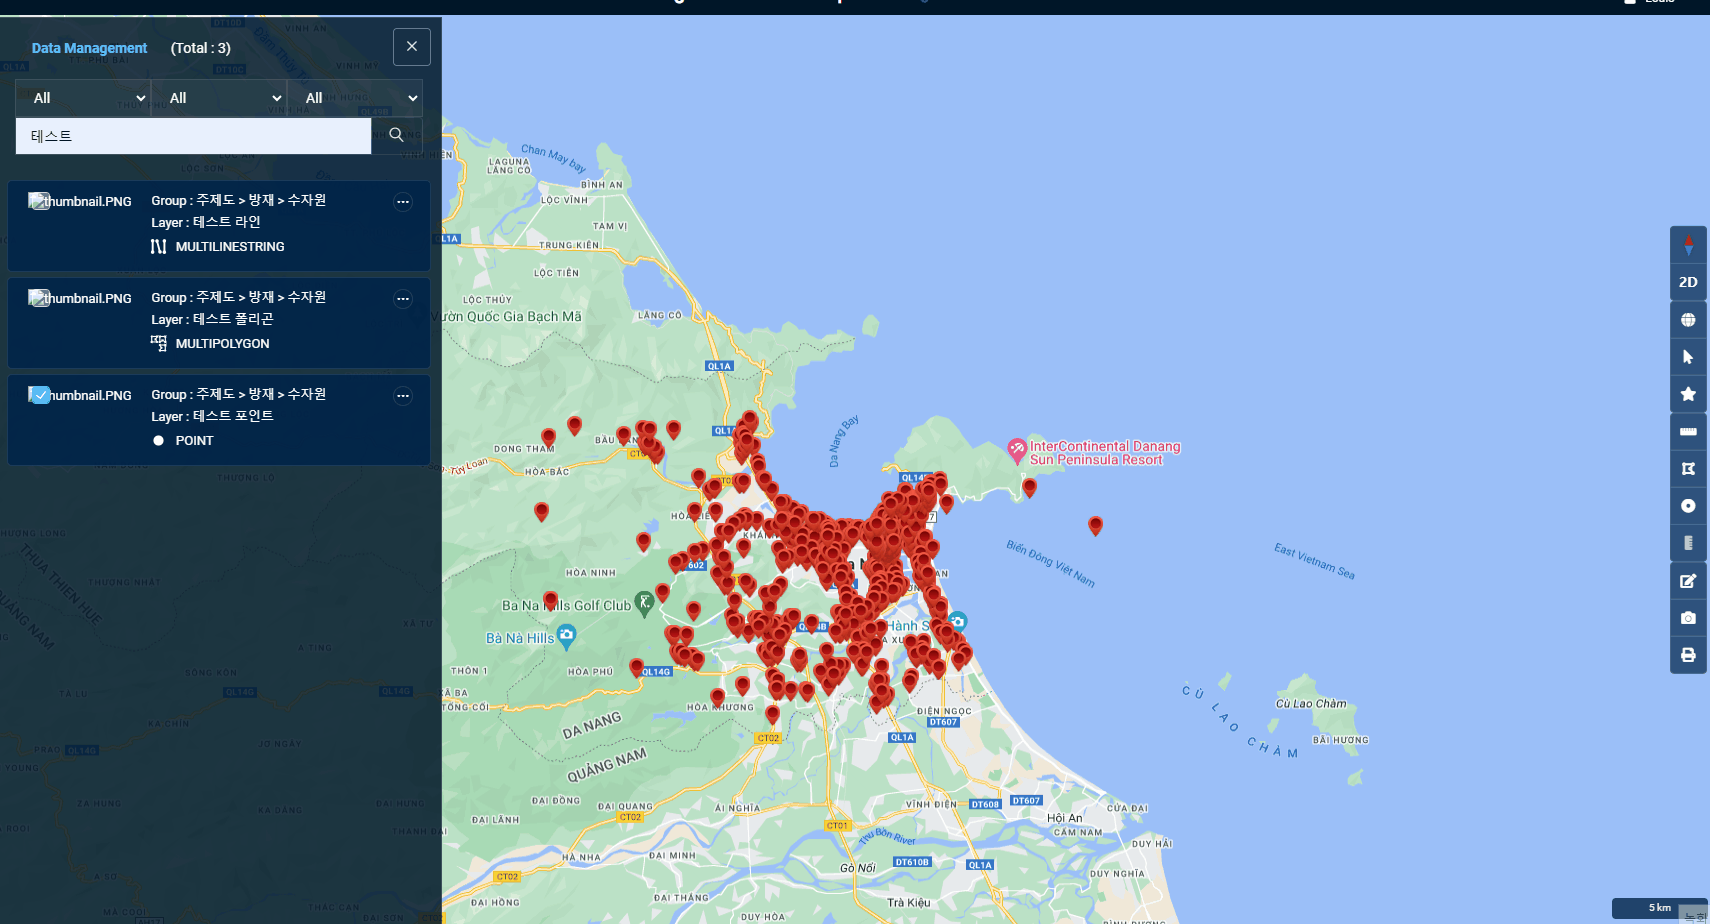Activate the vertical height ruler tool

tap(1688, 543)
